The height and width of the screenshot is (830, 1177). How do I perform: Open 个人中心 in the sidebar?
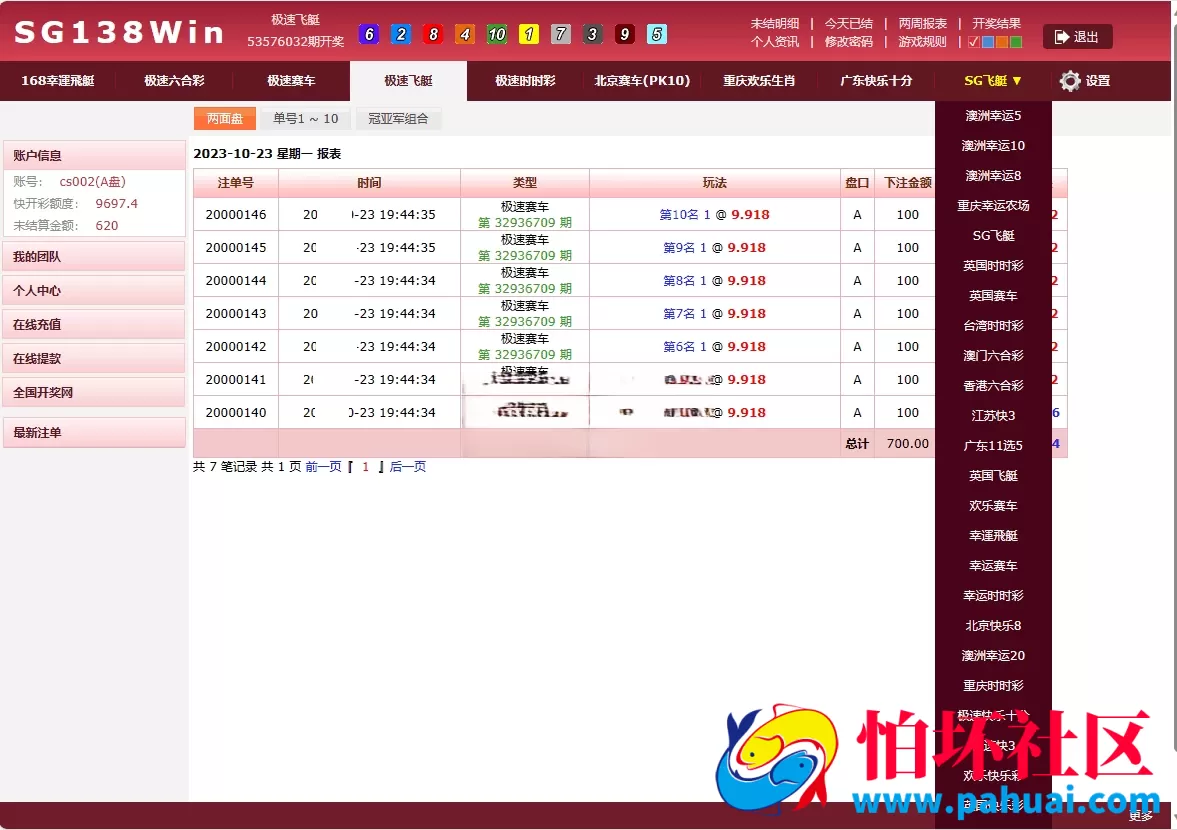click(95, 290)
